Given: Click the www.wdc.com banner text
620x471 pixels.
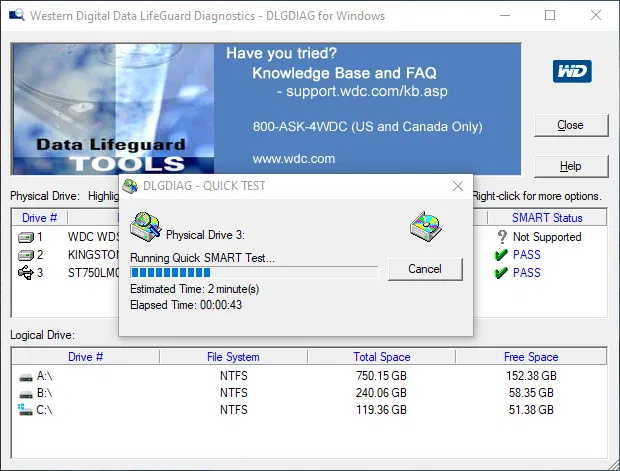Looking at the screenshot, I should tap(294, 159).
